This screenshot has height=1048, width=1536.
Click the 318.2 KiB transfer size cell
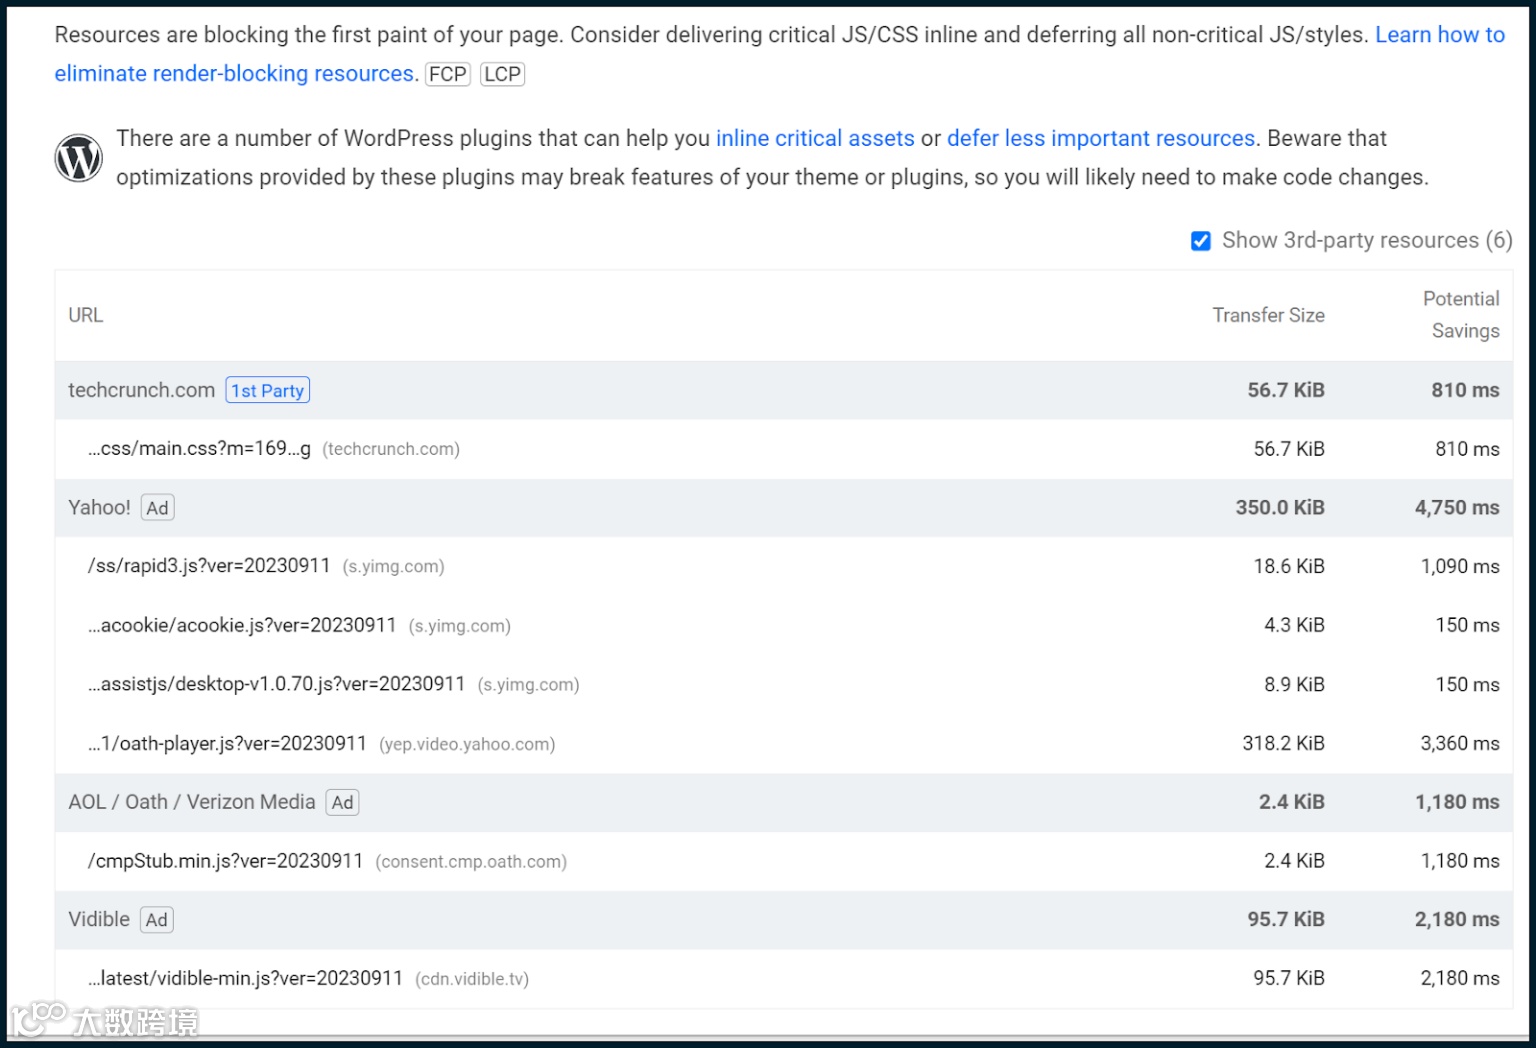click(x=1284, y=743)
